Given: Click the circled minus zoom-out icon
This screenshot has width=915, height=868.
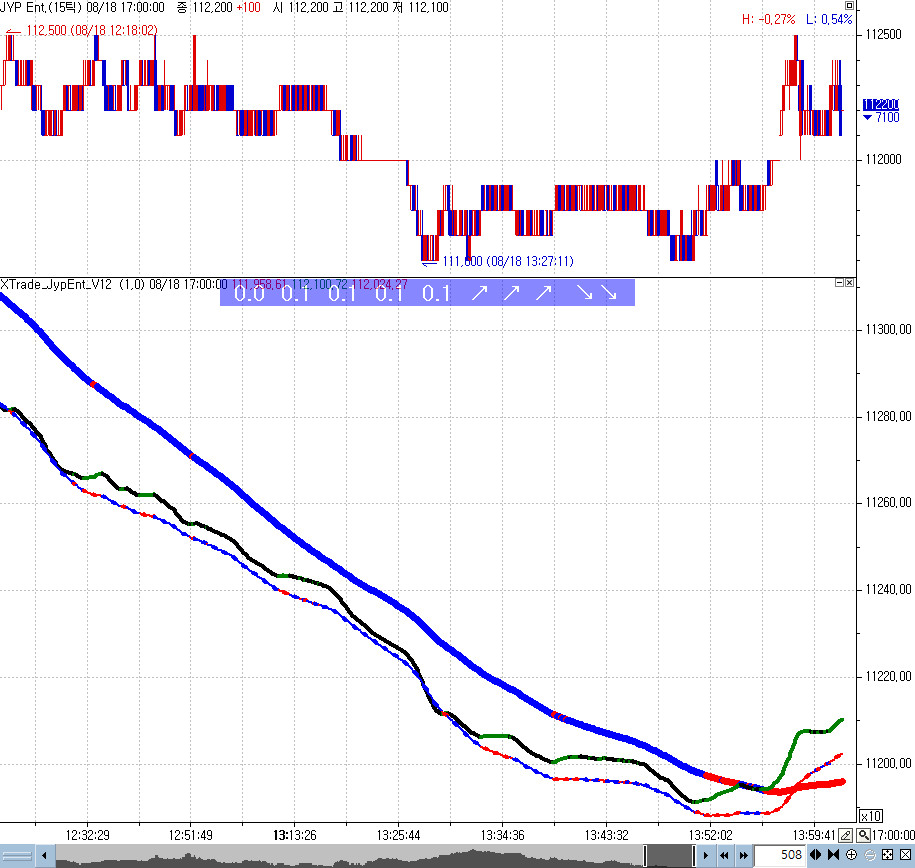Looking at the screenshot, I should tap(869, 855).
